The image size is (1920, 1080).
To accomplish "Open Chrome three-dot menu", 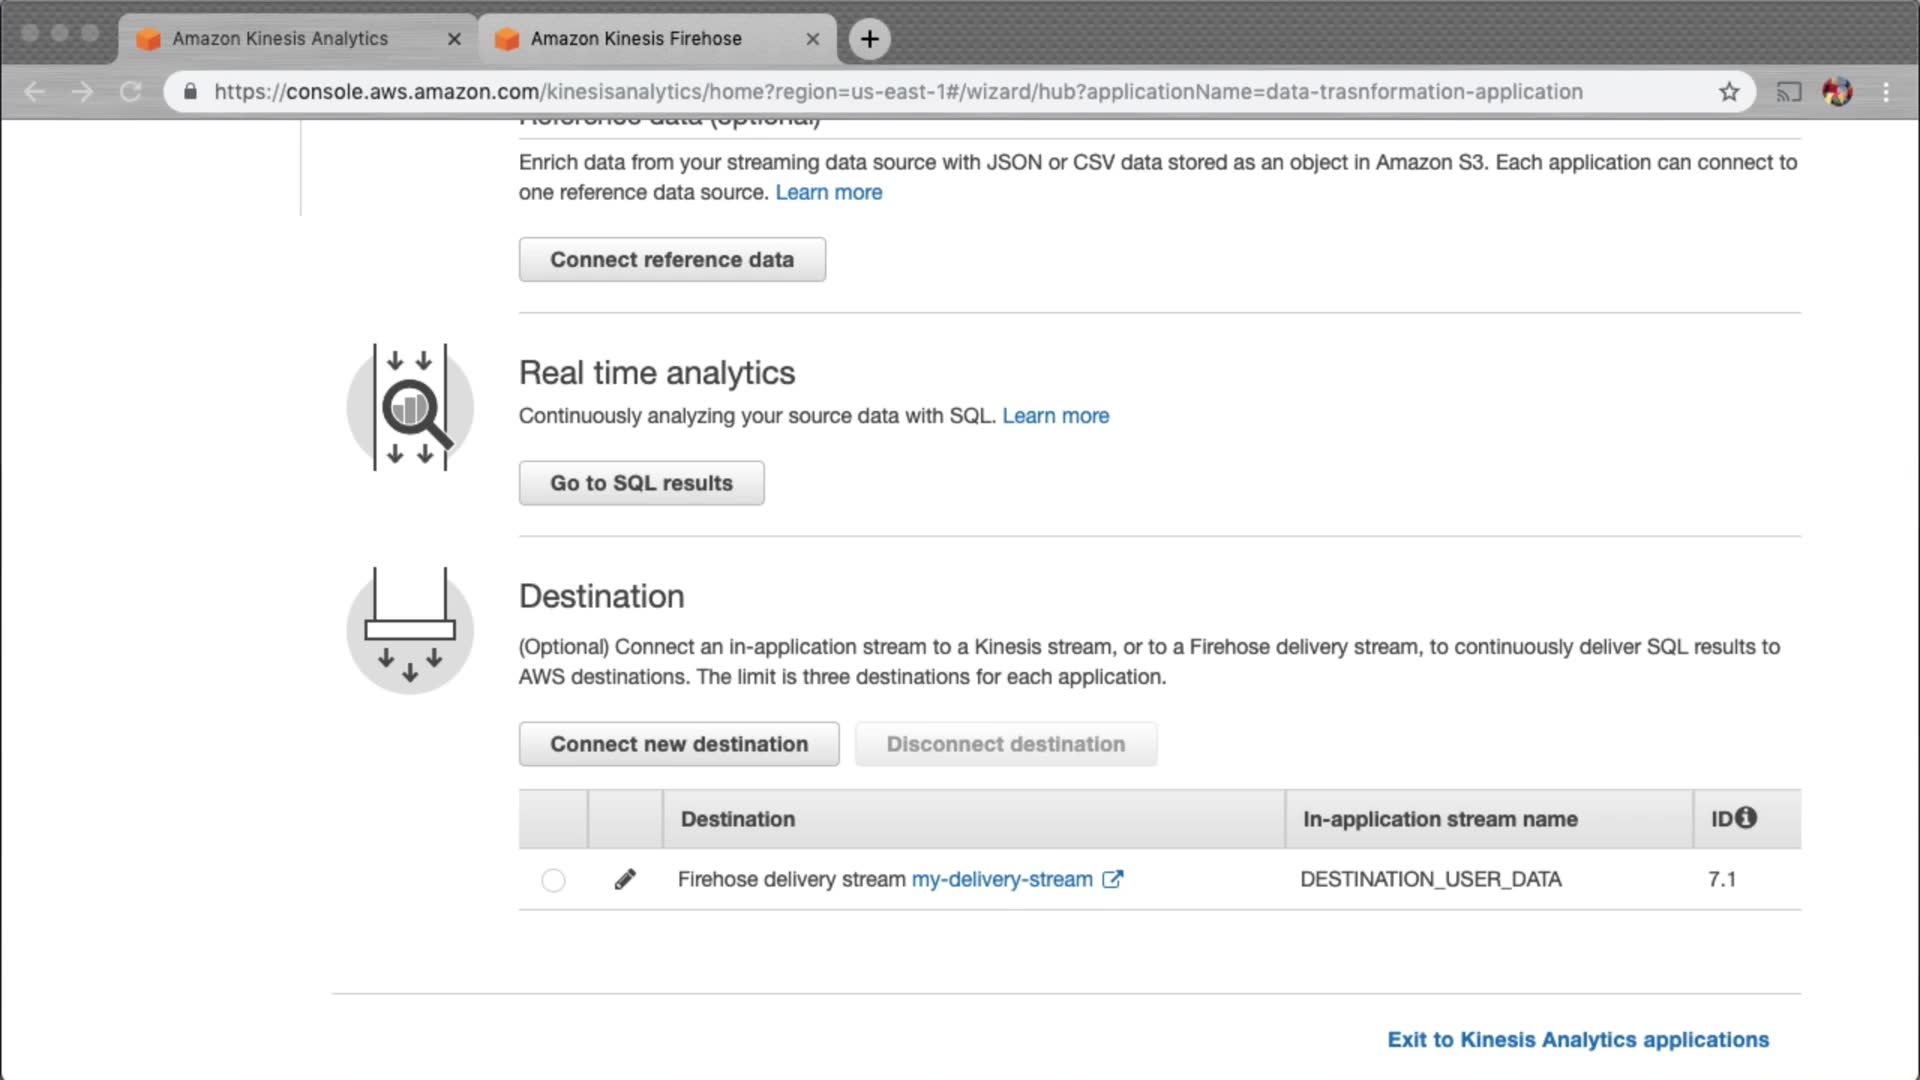I will (x=1886, y=92).
